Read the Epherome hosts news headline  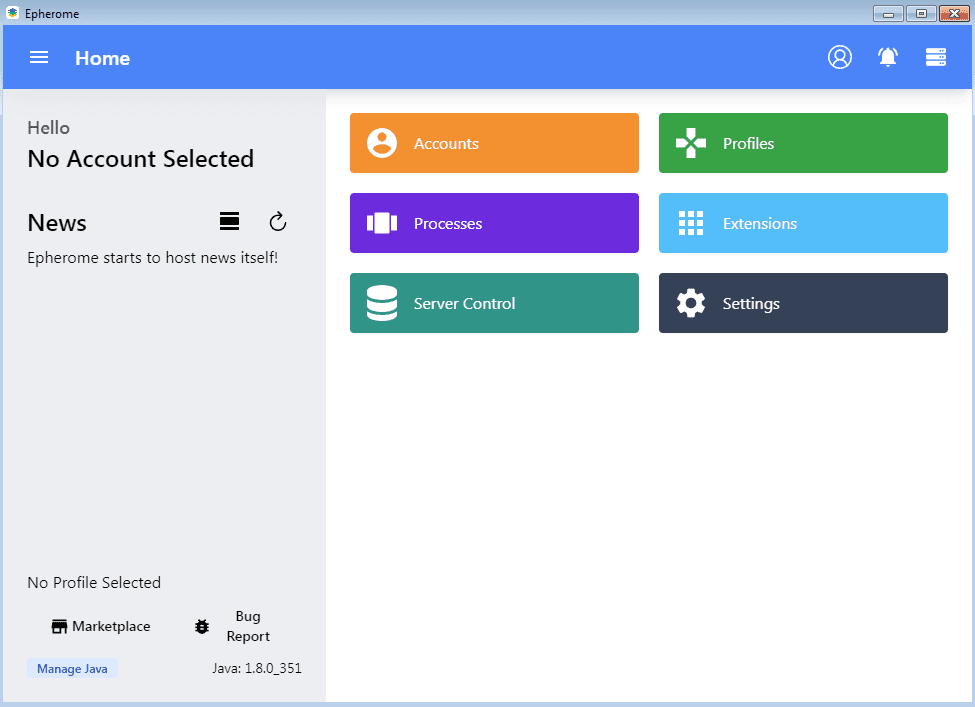click(x=152, y=257)
